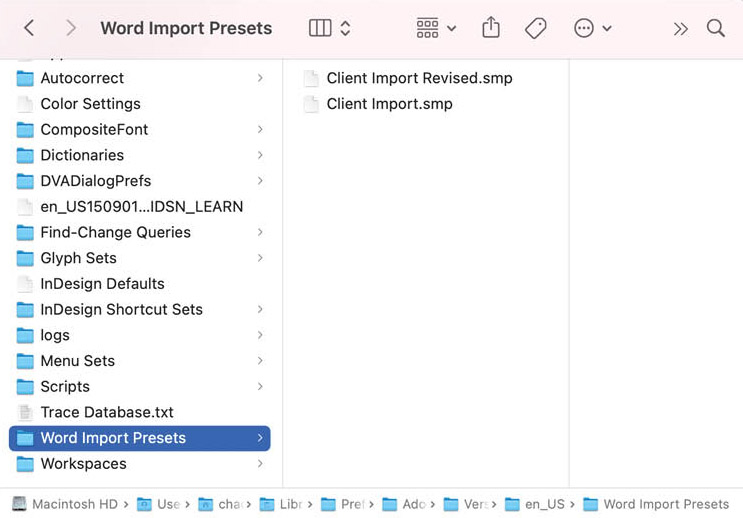
Task: Go back with the left chevron button
Action: point(29,28)
